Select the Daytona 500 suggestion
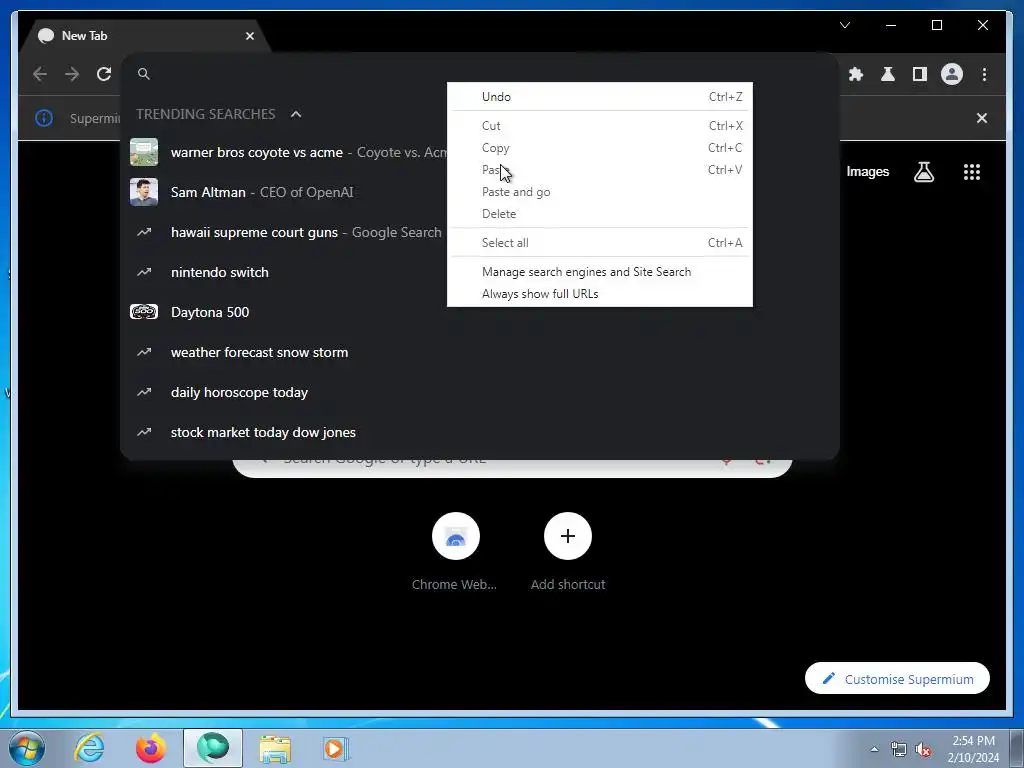Screen dimensions: 1024x768 [x=479, y=312]
